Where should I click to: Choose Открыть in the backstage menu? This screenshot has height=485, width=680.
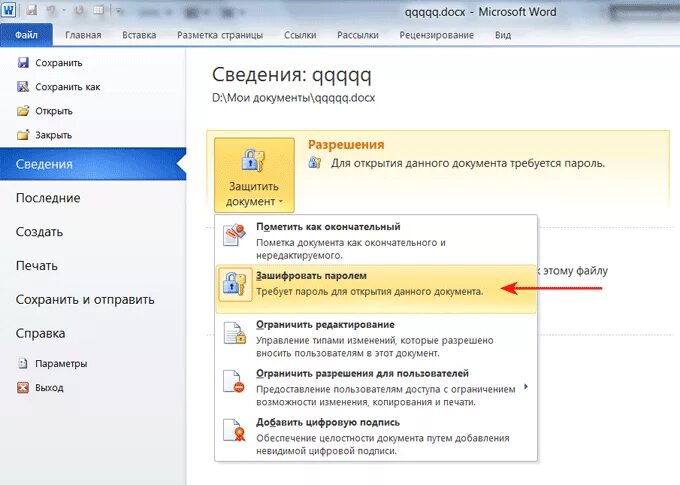click(54, 111)
